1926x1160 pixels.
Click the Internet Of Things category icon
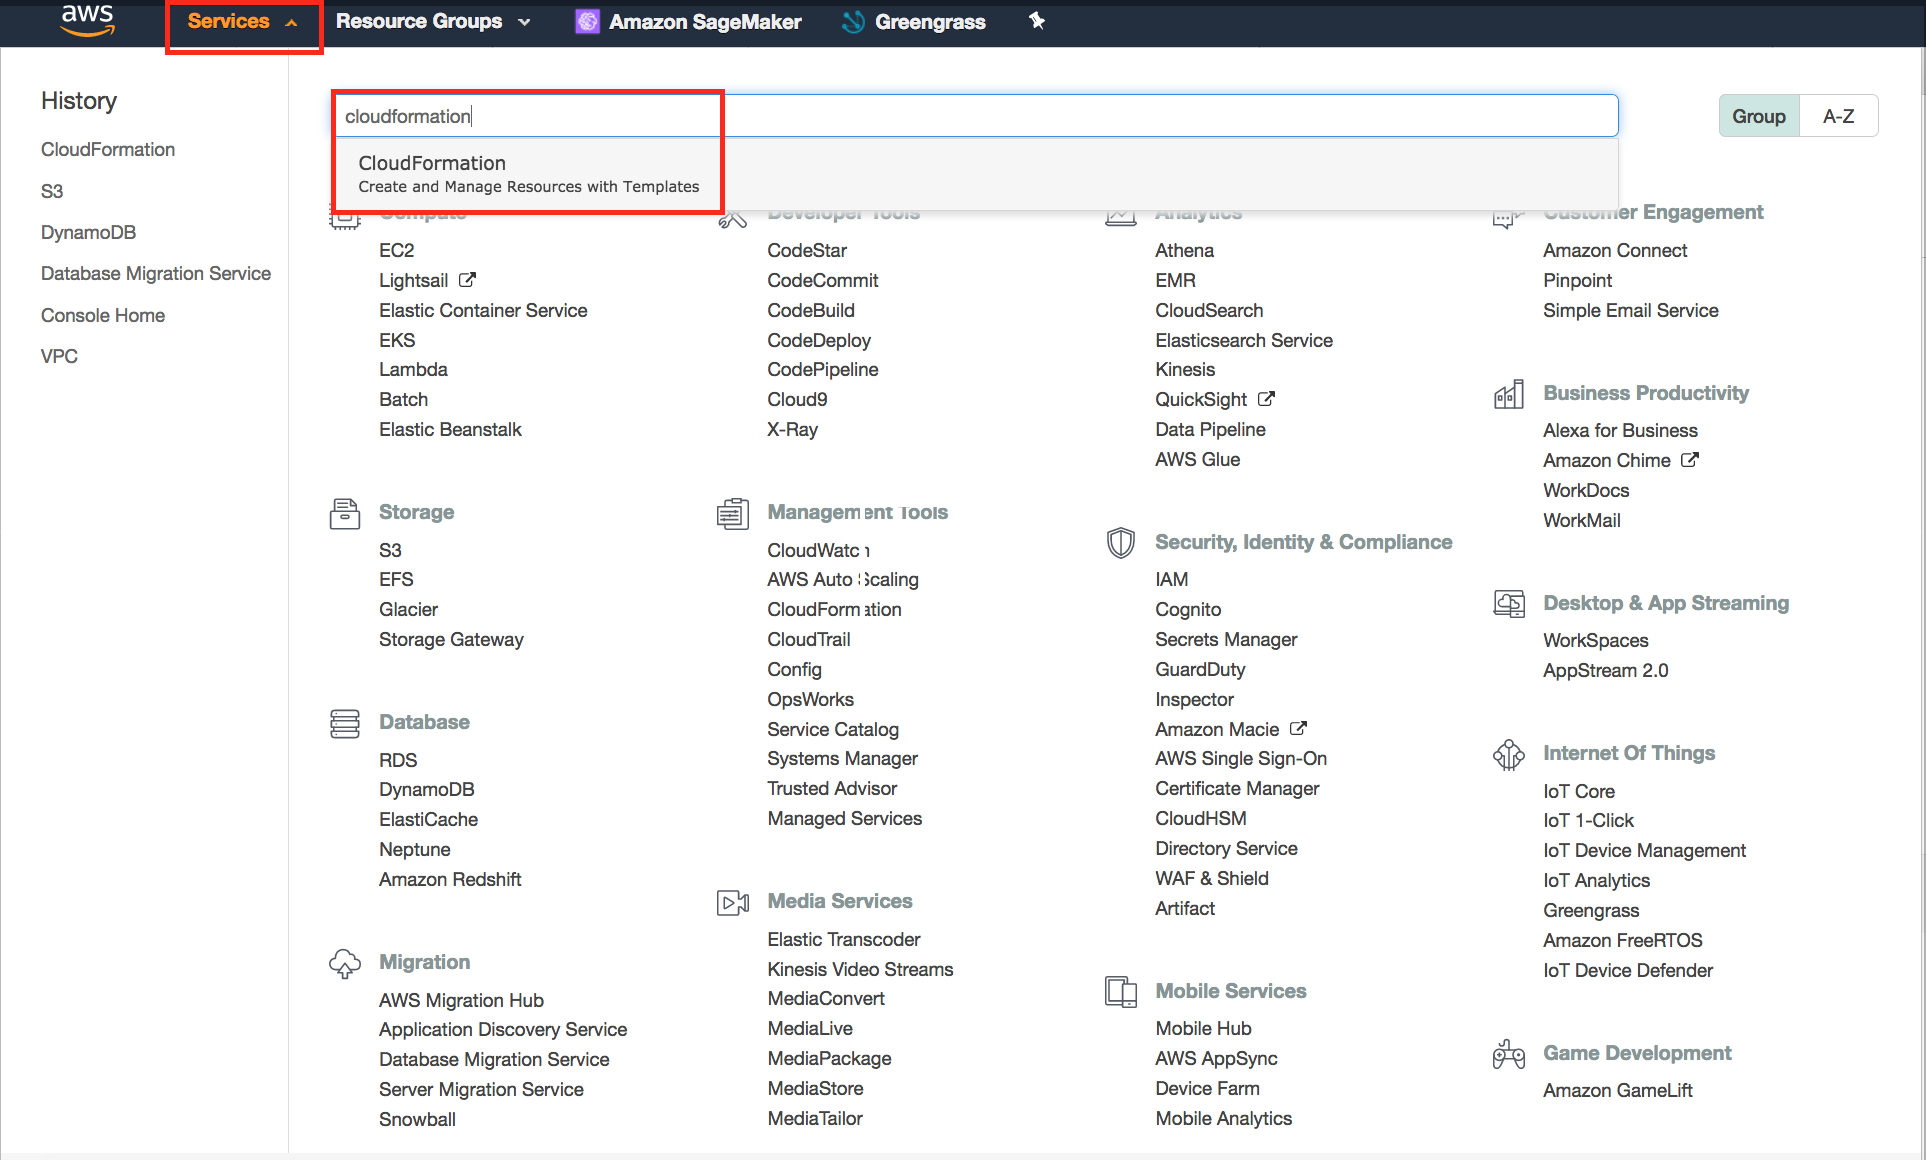tap(1508, 754)
